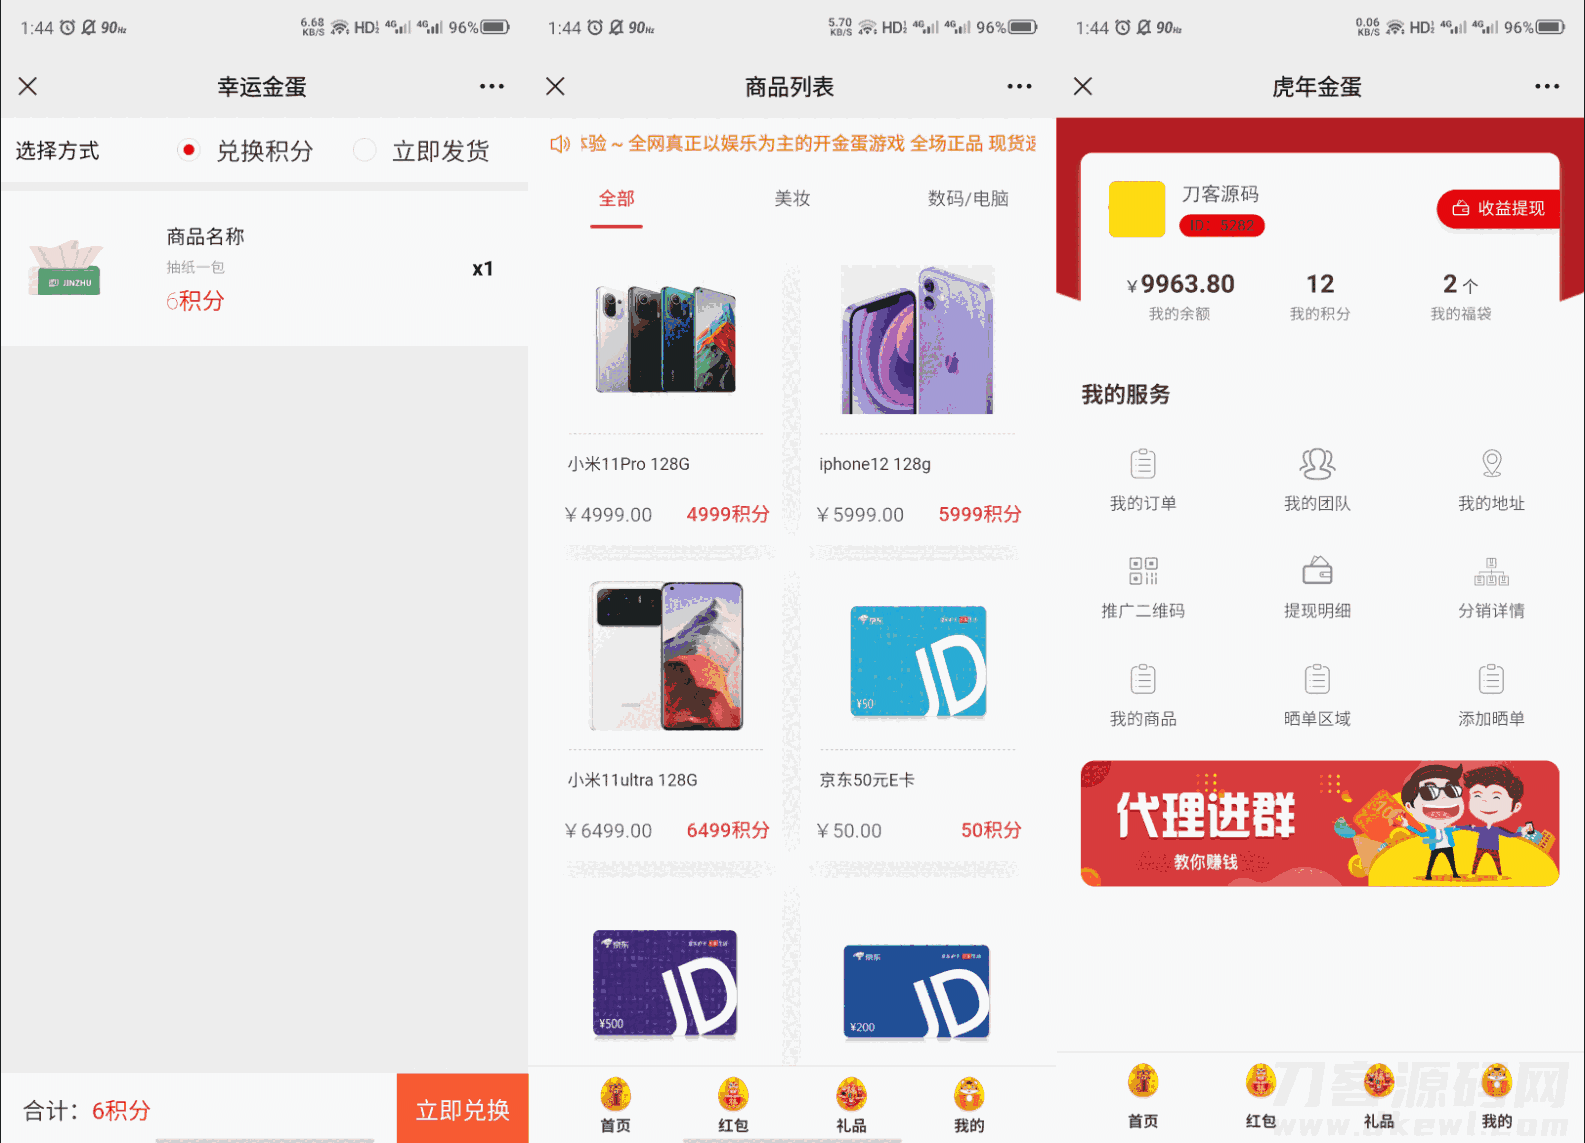Close the 商品列表 page
This screenshot has width=1585, height=1143.
(556, 86)
